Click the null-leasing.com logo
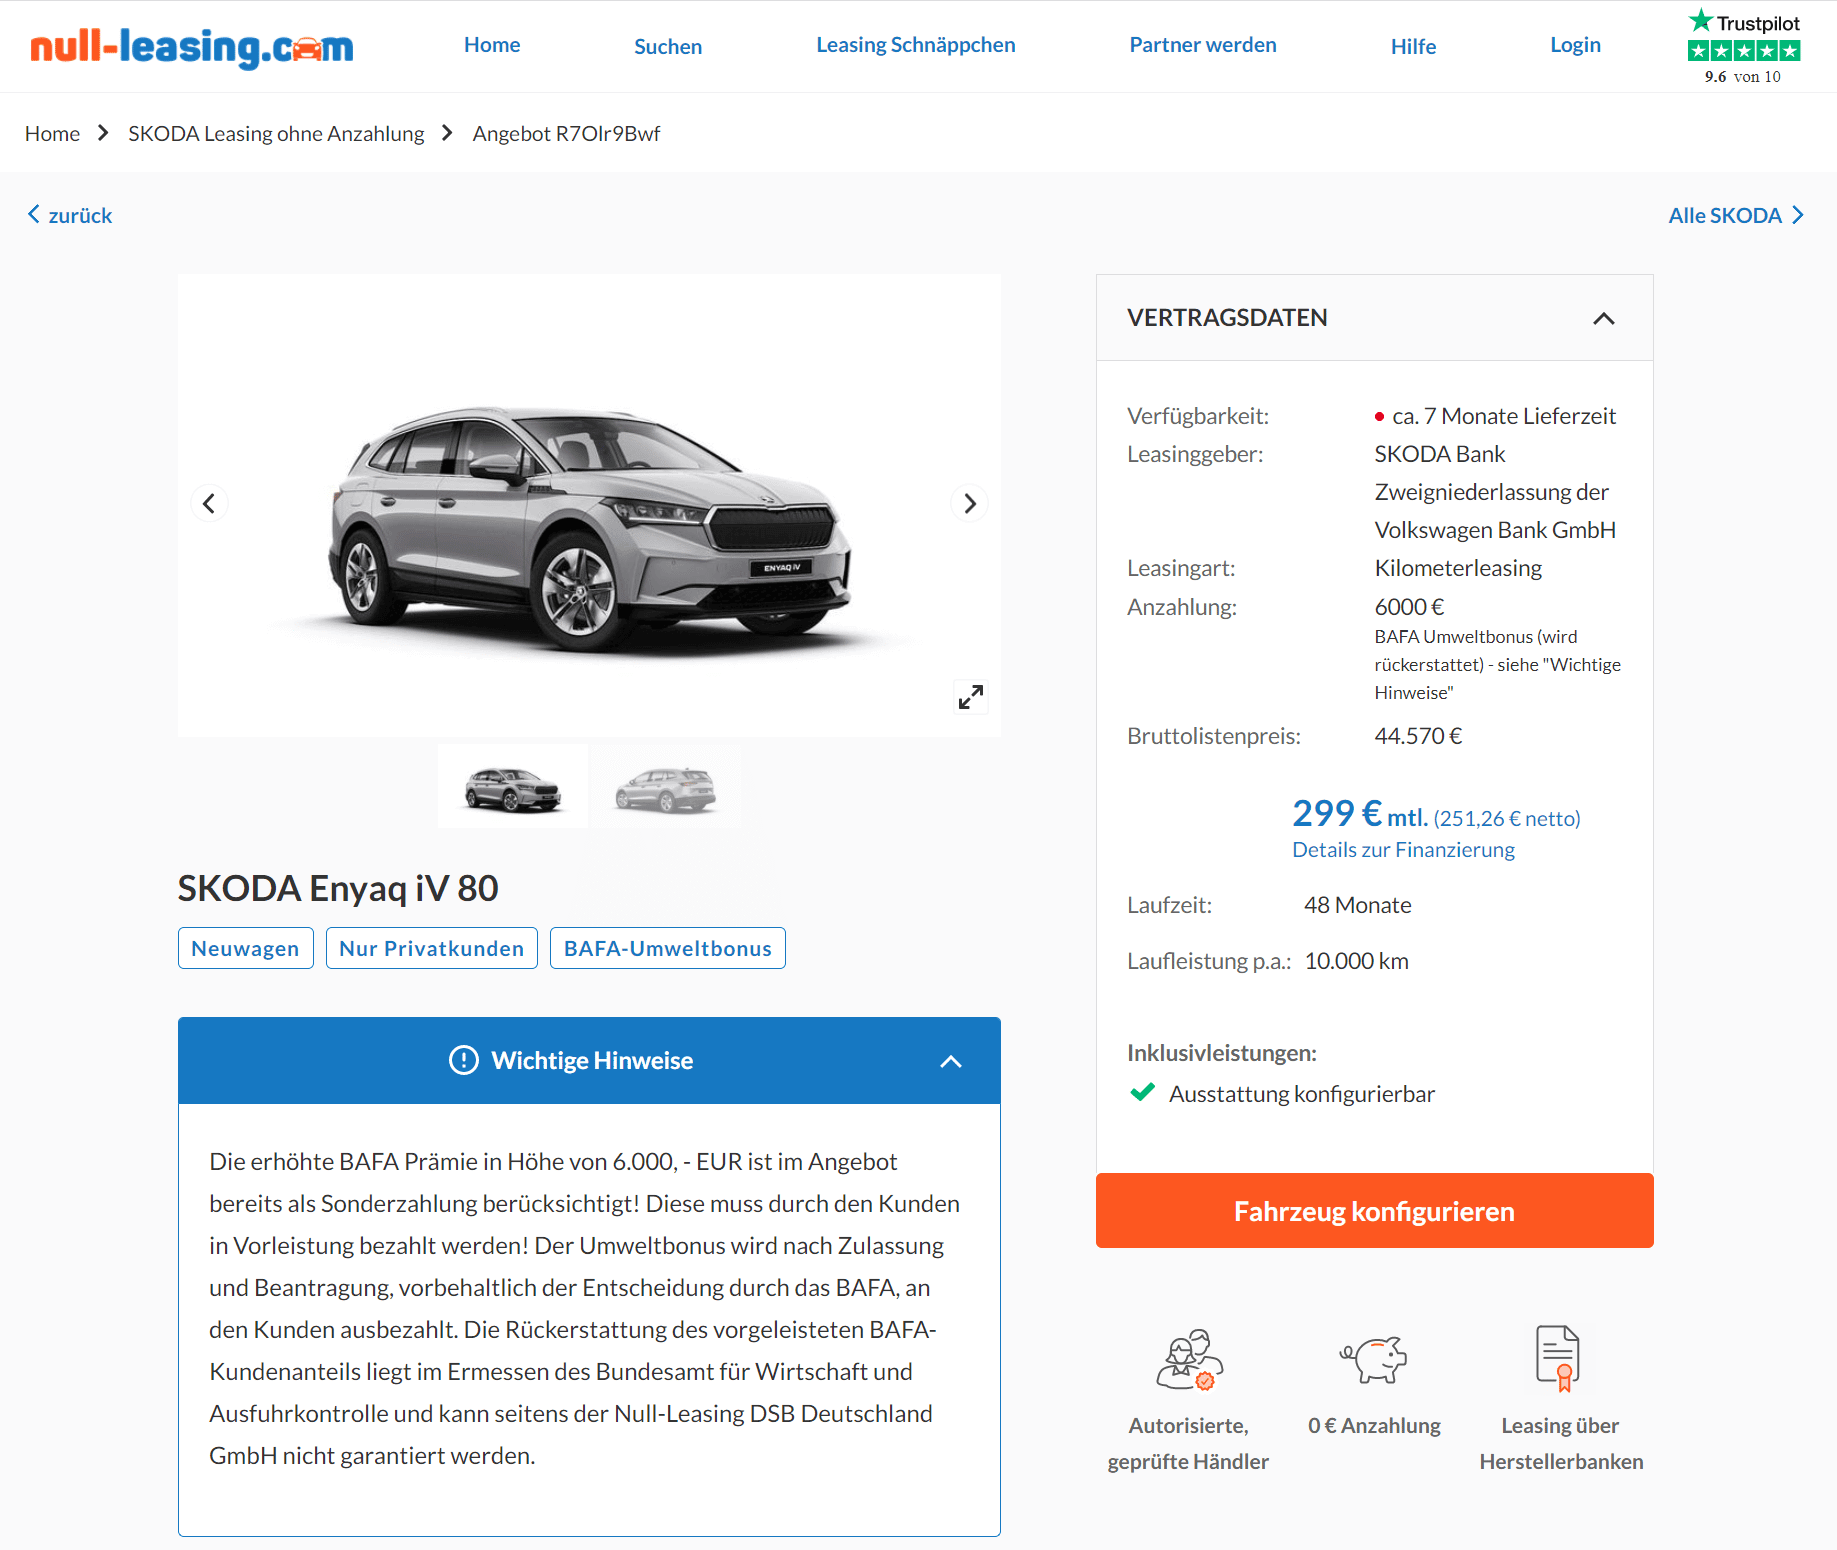This screenshot has height=1550, width=1837. pyautogui.click(x=191, y=46)
